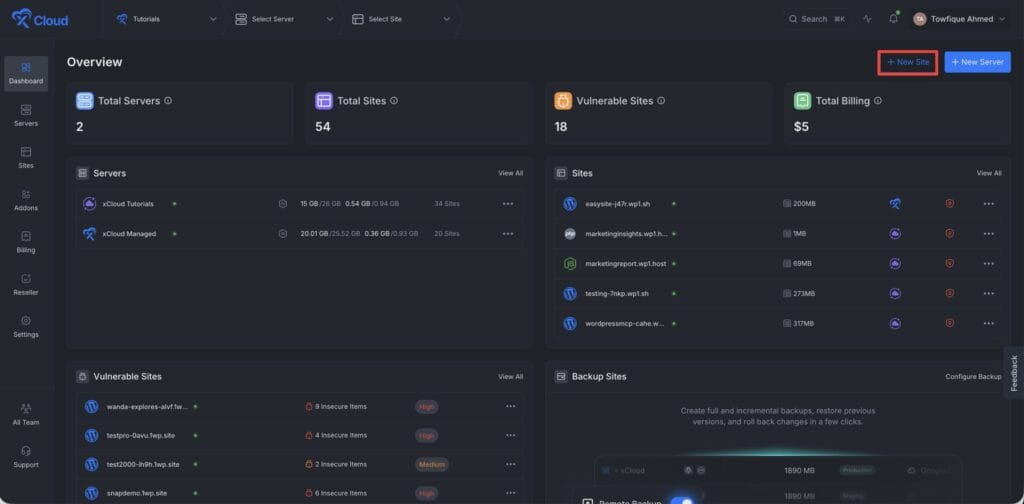Open more options for marketingreport.wp1.host
This screenshot has height=504, width=1024.
coord(989,264)
